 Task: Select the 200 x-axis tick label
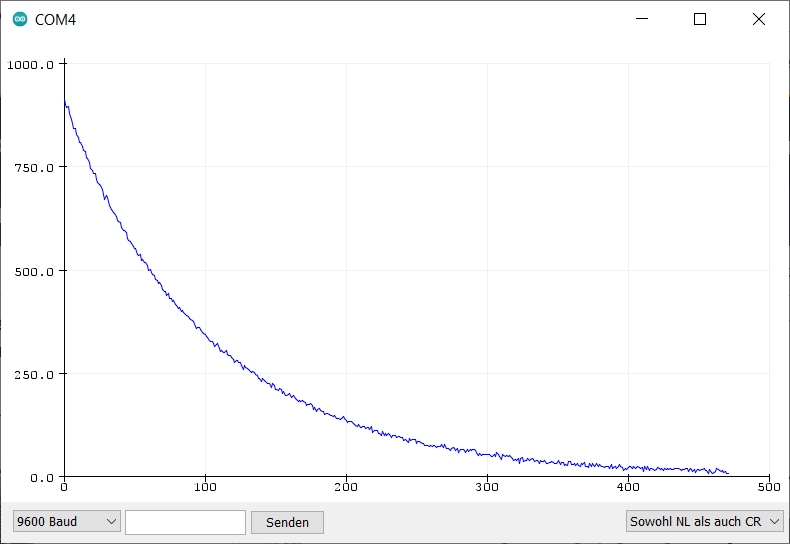coord(346,489)
